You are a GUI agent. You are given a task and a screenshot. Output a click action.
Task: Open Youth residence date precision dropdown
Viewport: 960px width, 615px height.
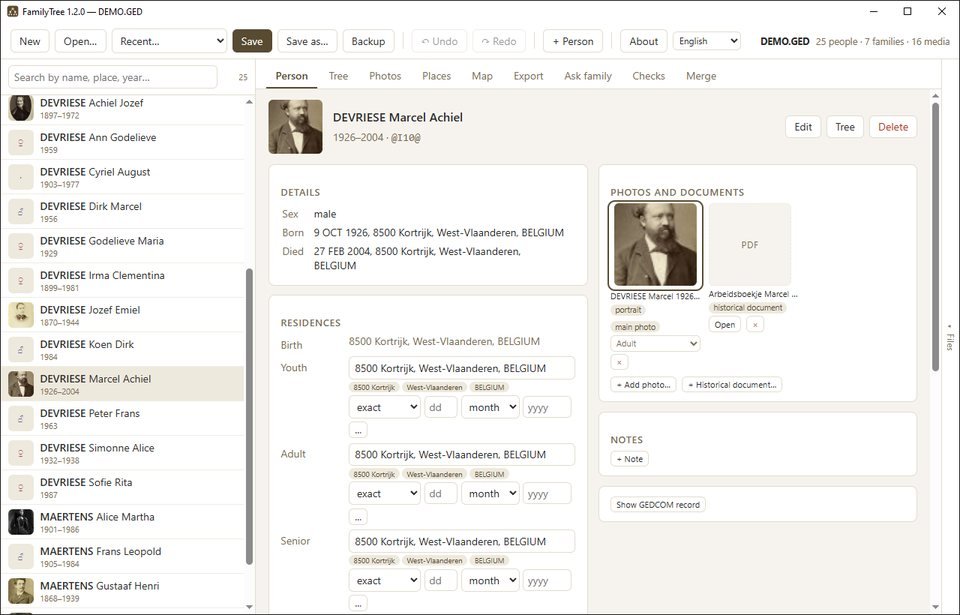tap(384, 407)
